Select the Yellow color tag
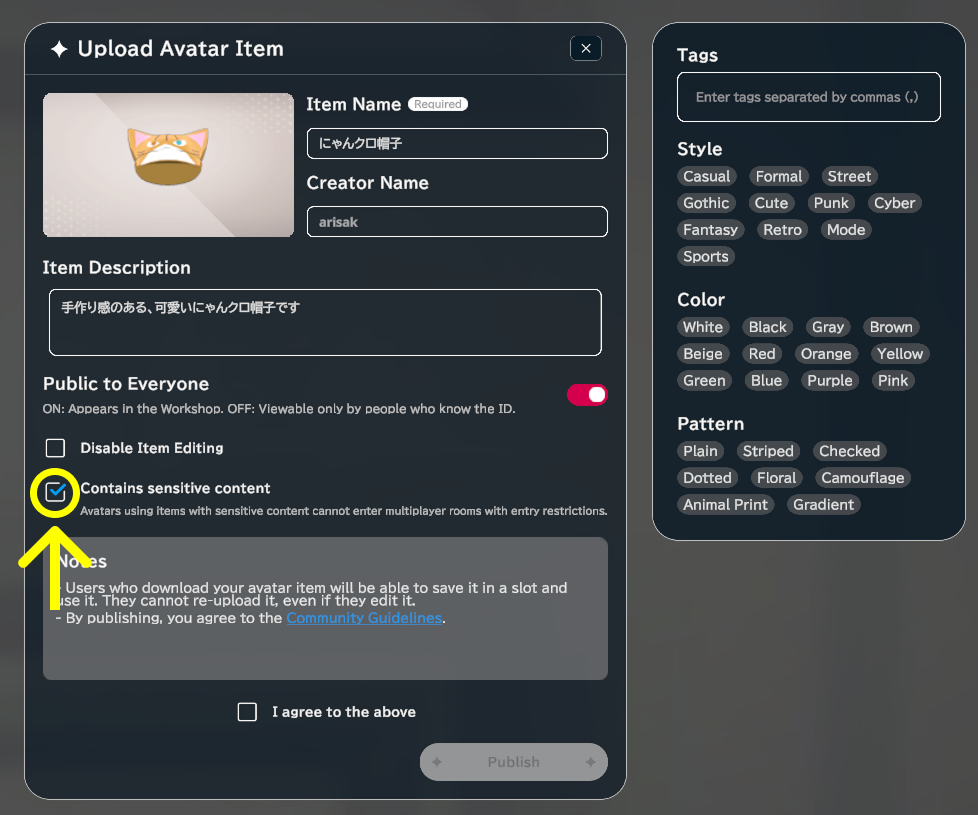This screenshot has width=978, height=815. click(x=900, y=354)
